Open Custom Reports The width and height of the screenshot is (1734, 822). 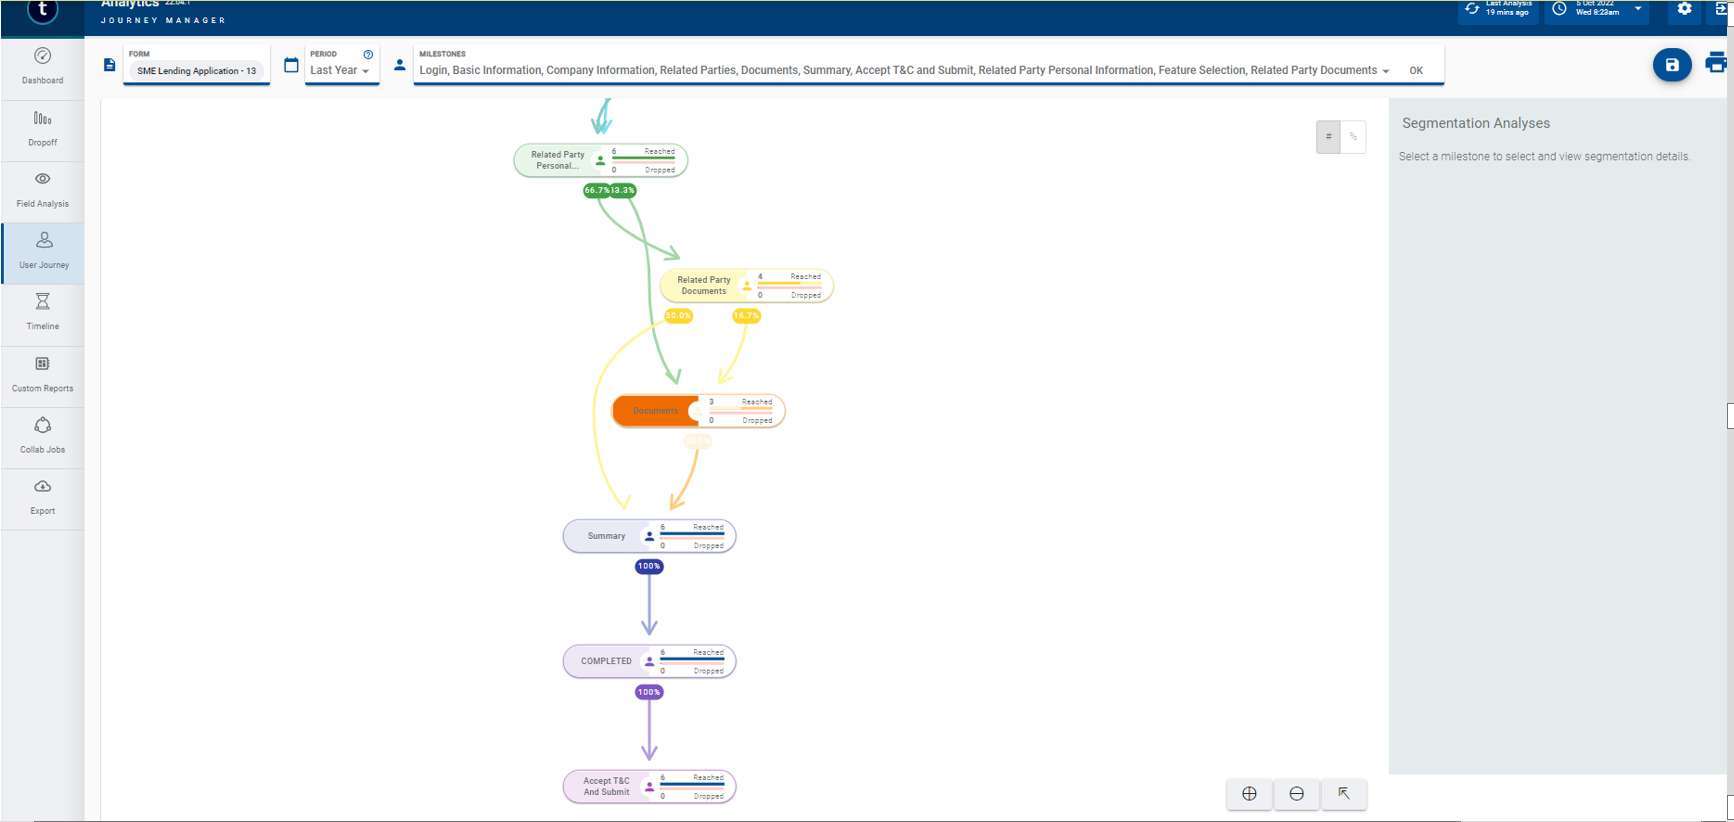coord(42,375)
